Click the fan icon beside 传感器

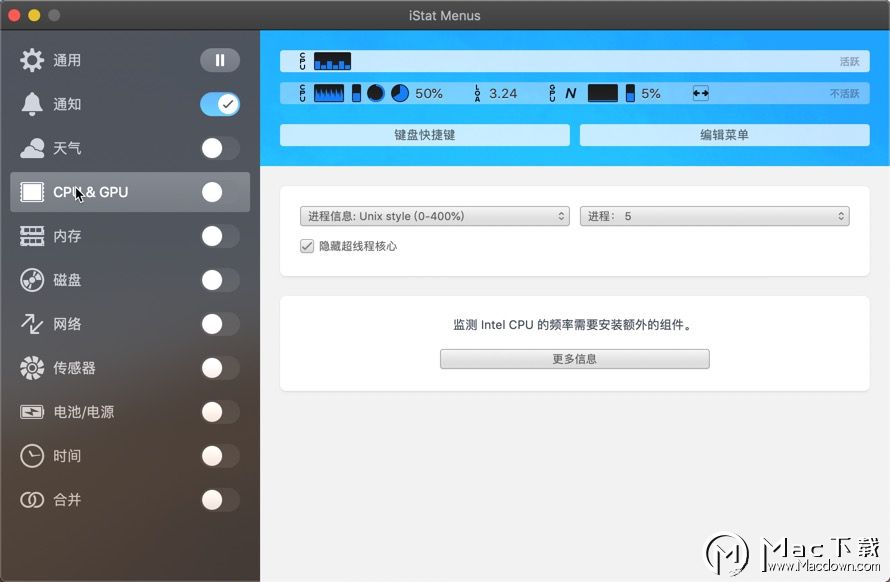pos(32,368)
